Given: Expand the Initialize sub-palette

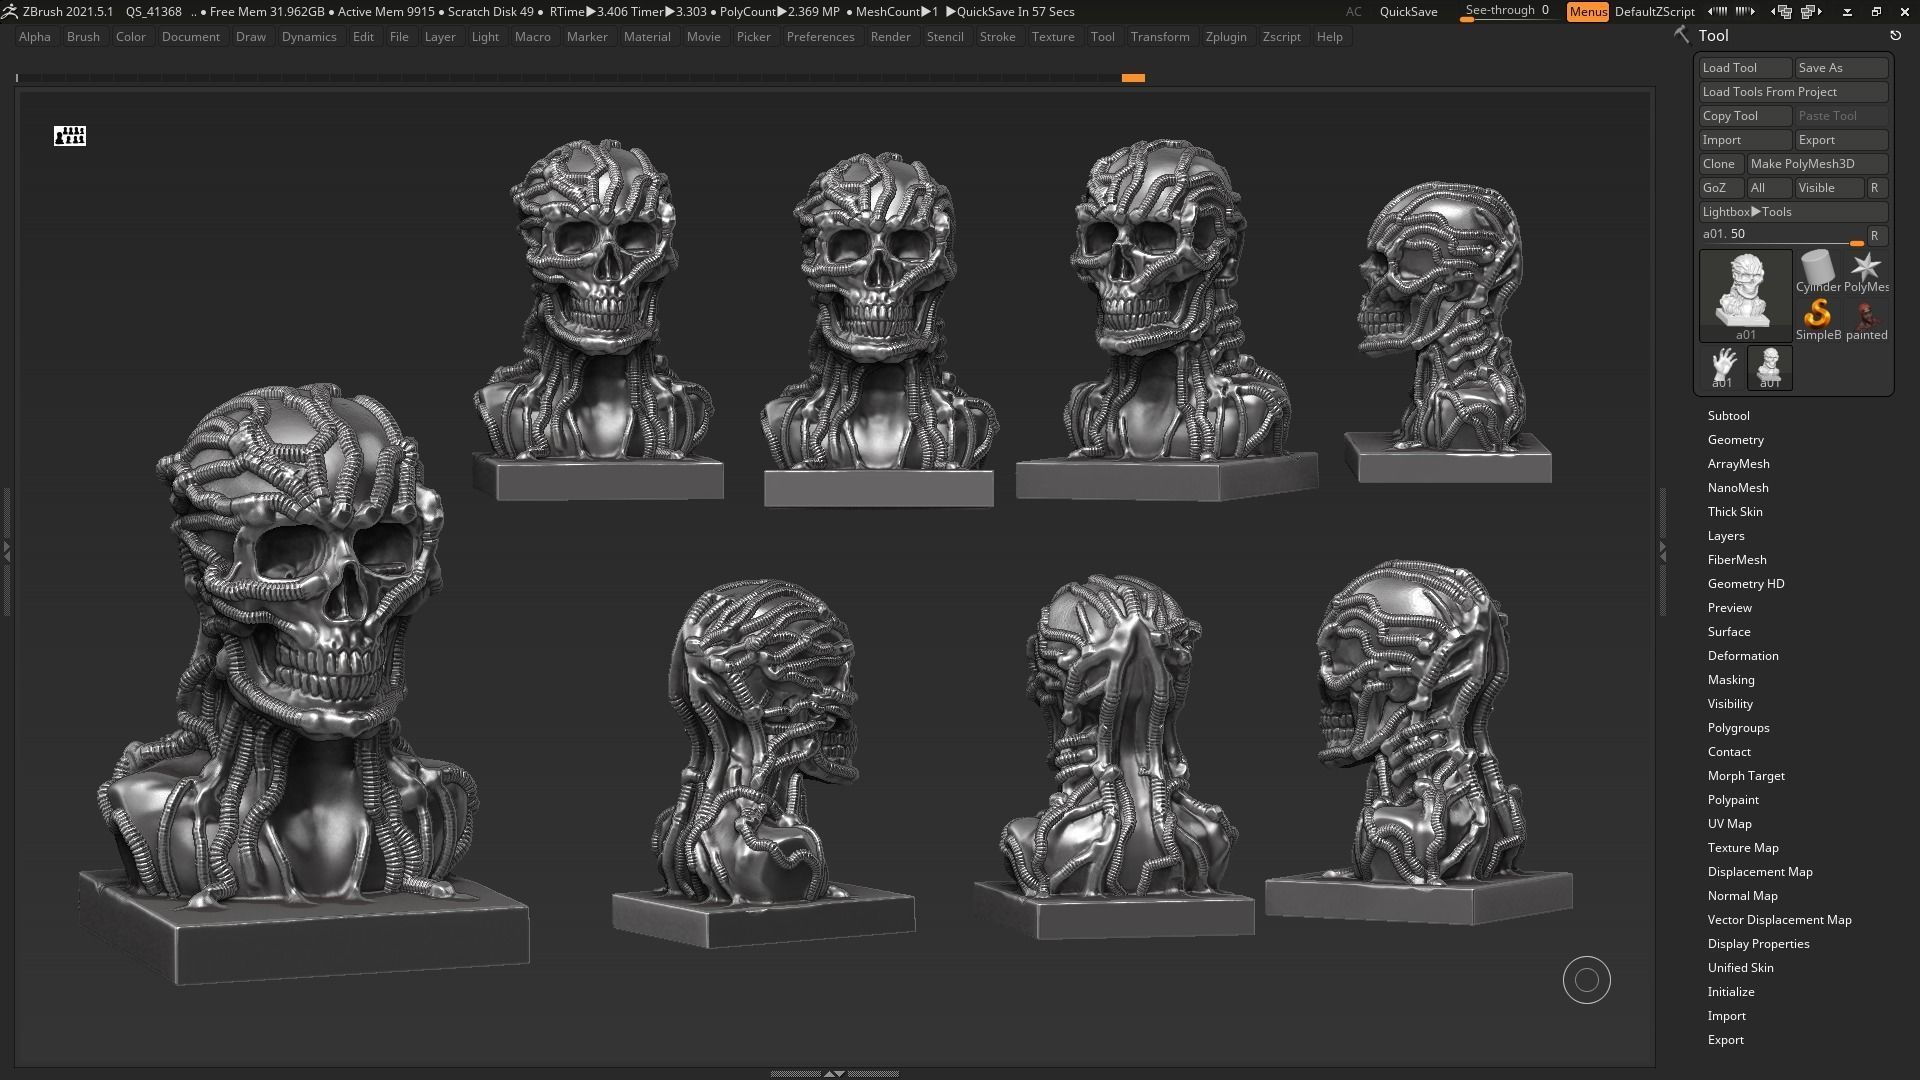Looking at the screenshot, I should click(1731, 992).
